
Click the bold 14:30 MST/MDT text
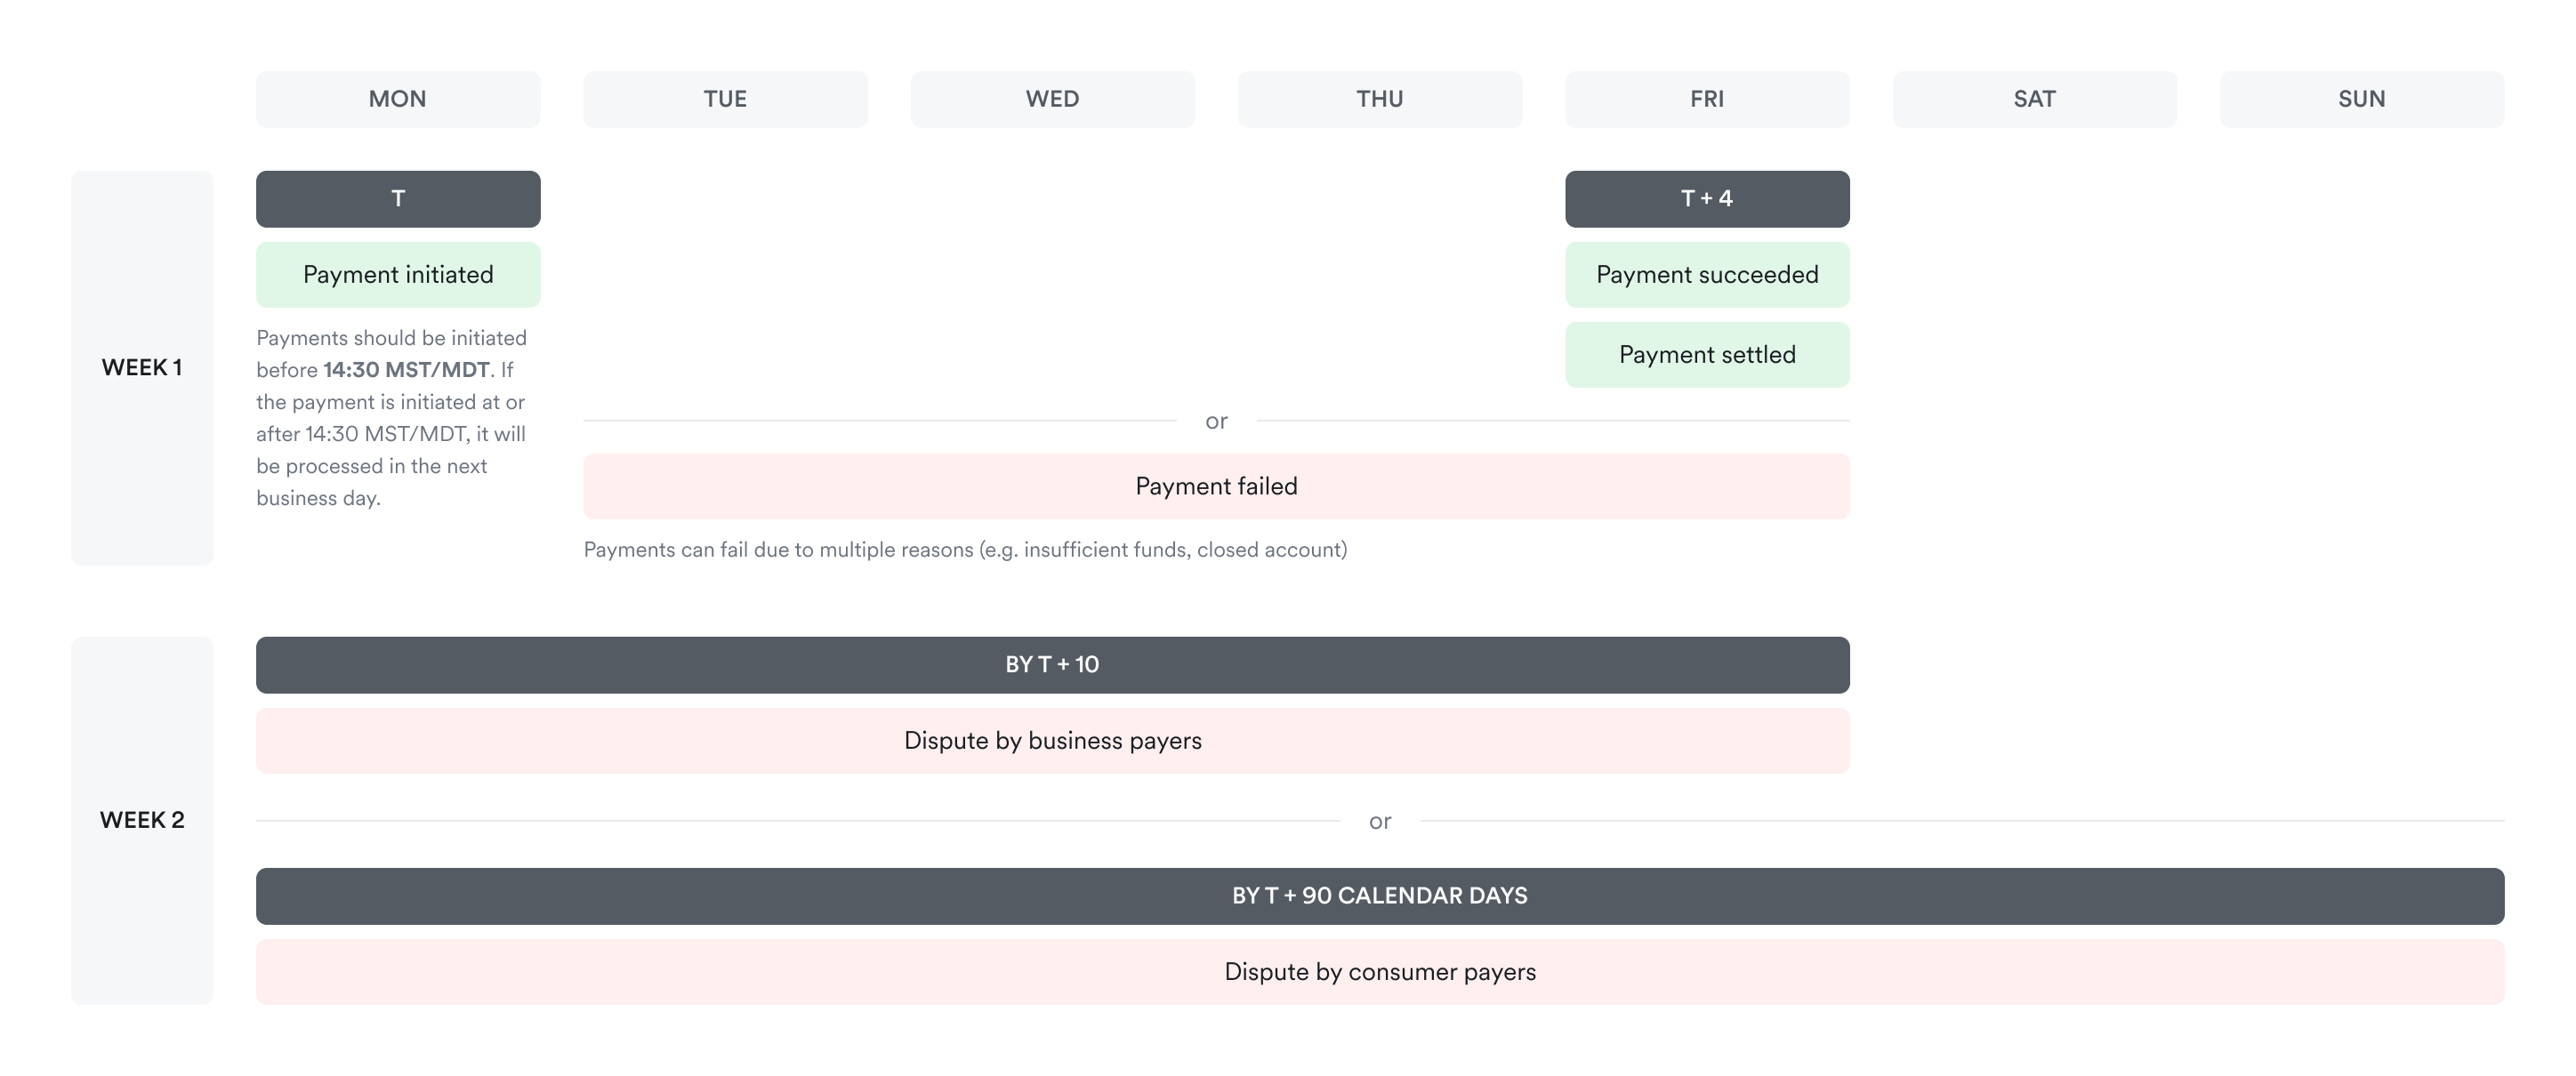(406, 370)
